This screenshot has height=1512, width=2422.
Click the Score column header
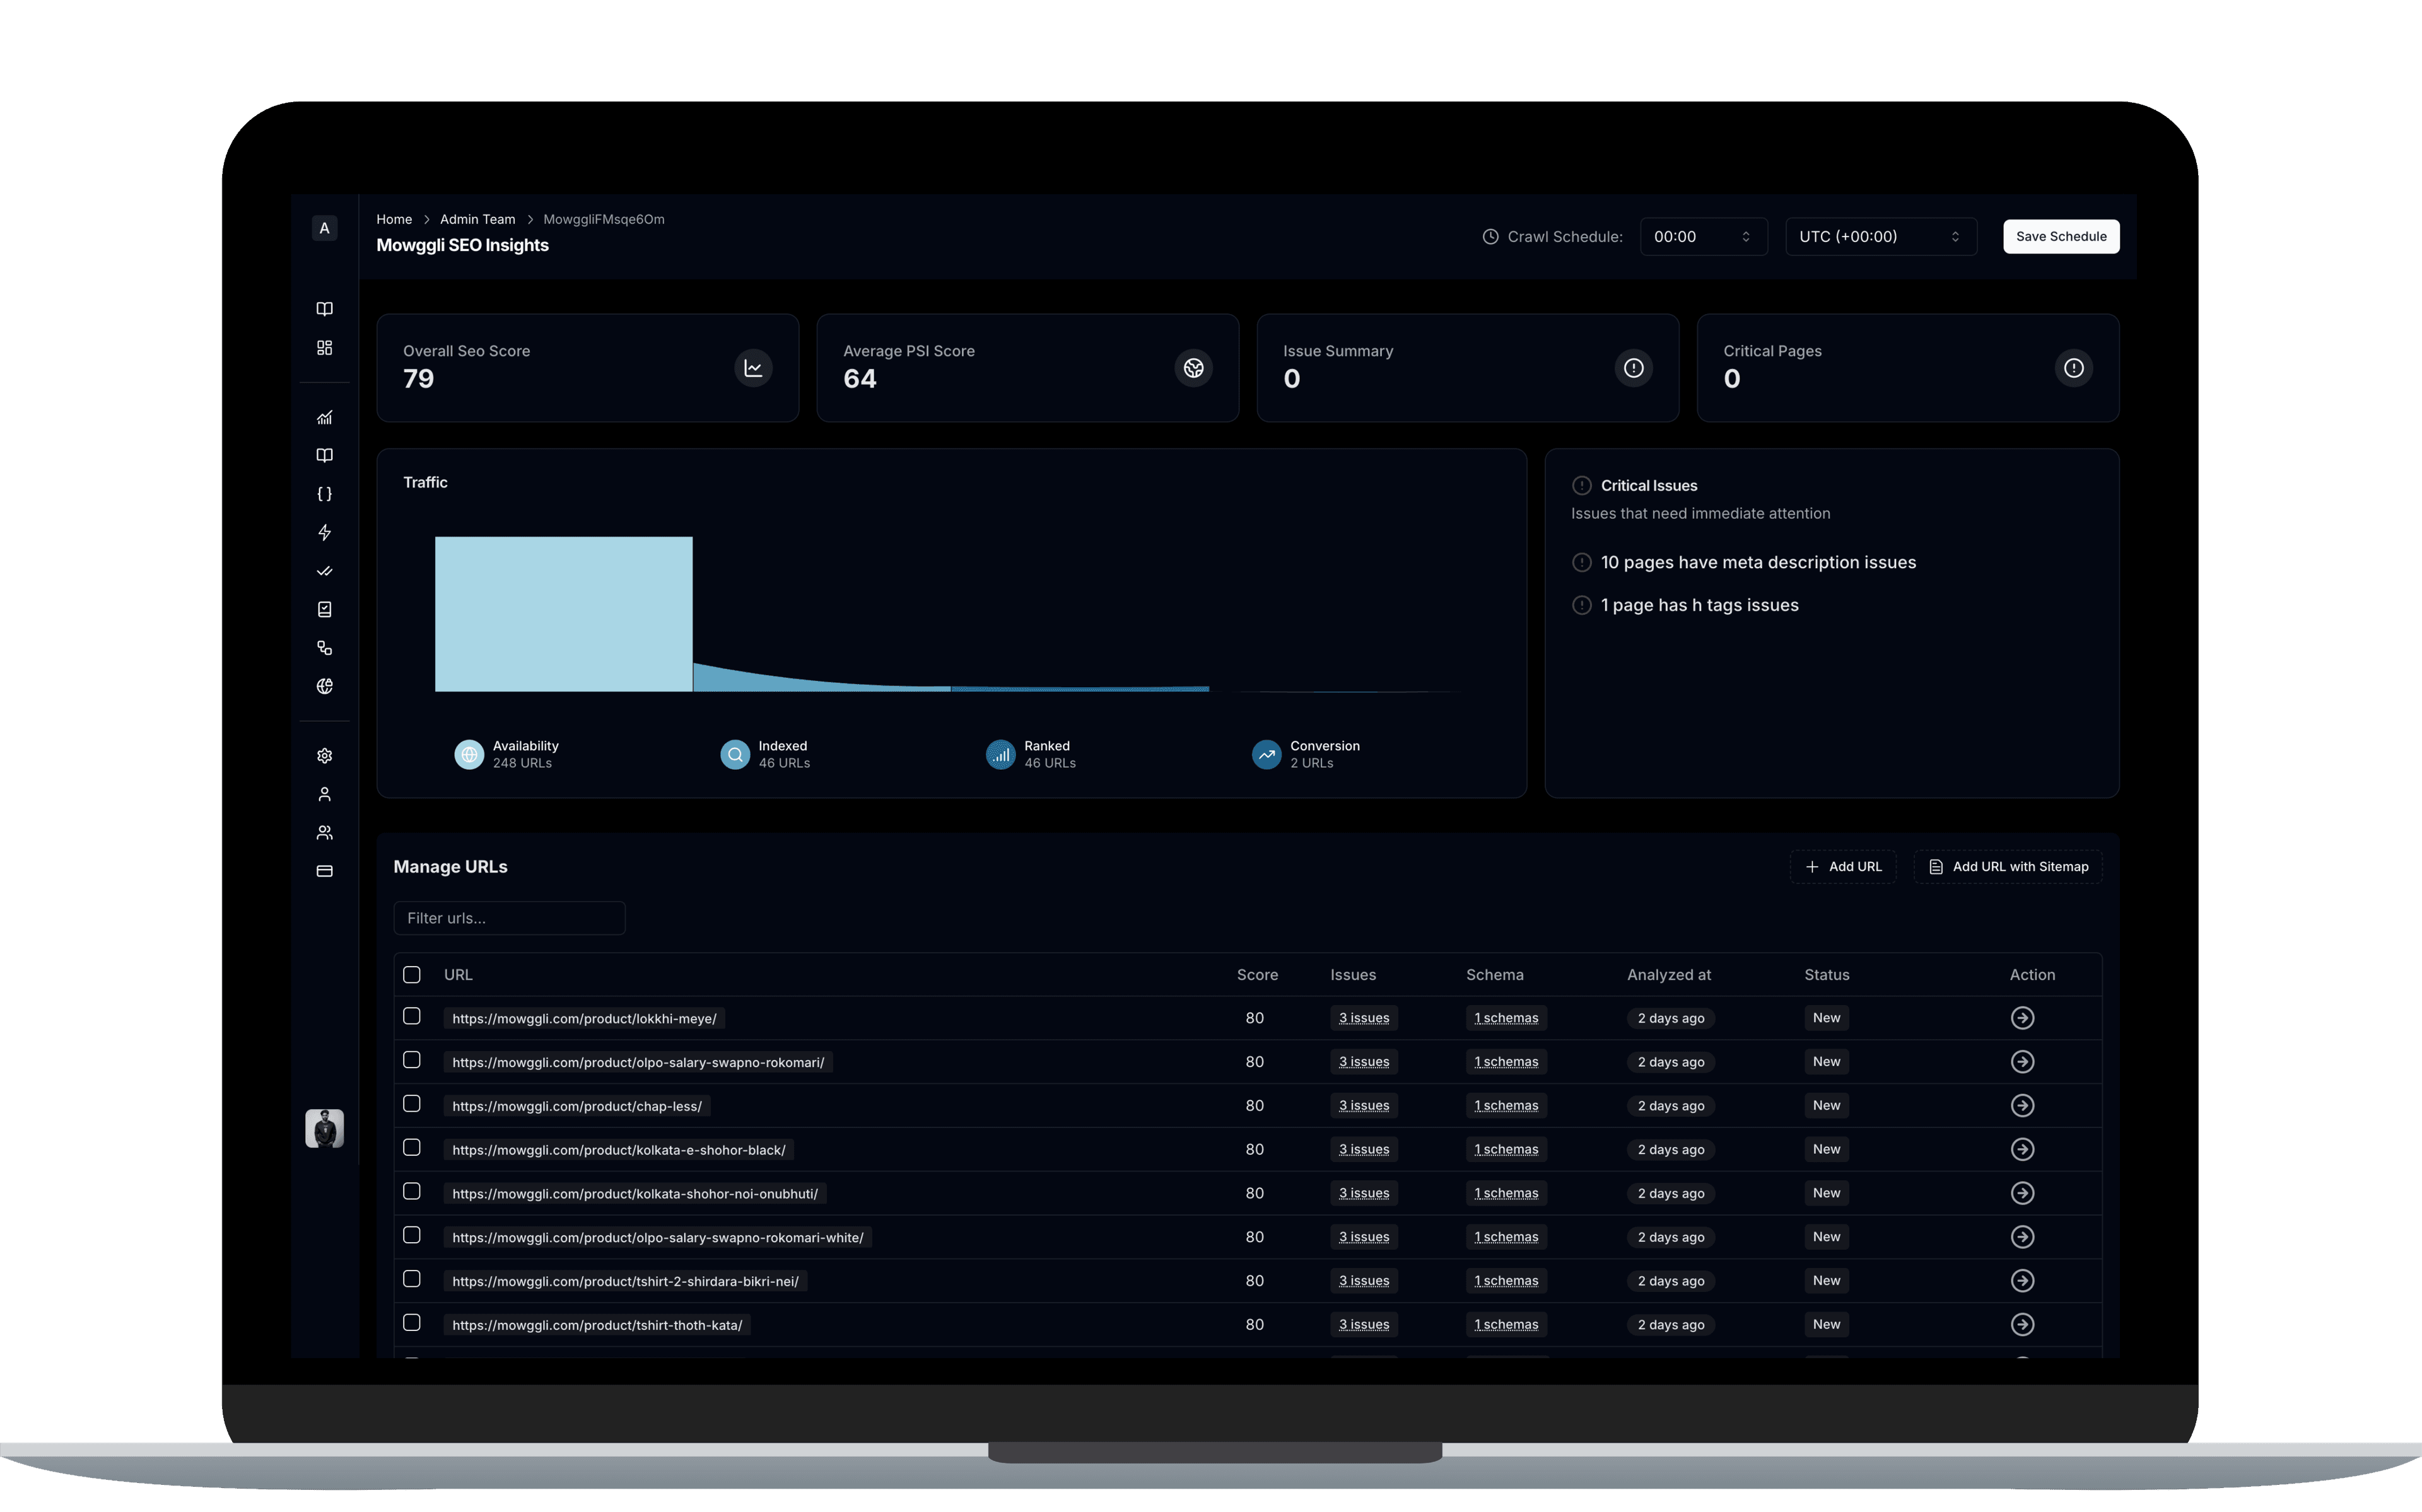click(1257, 975)
